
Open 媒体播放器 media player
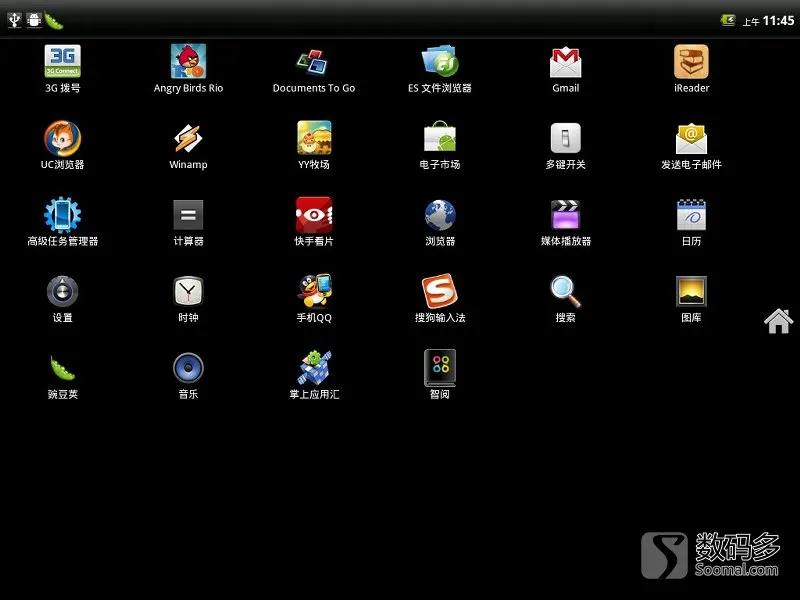(565, 222)
